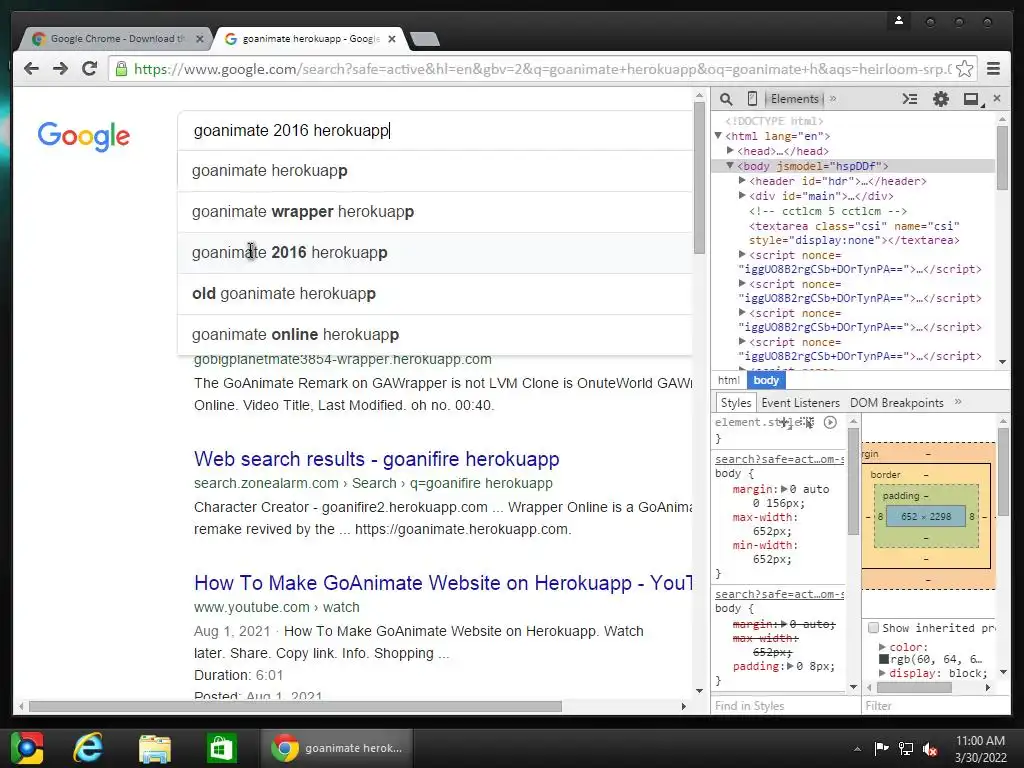
Task: Open the Elements panel tab
Action: point(794,99)
